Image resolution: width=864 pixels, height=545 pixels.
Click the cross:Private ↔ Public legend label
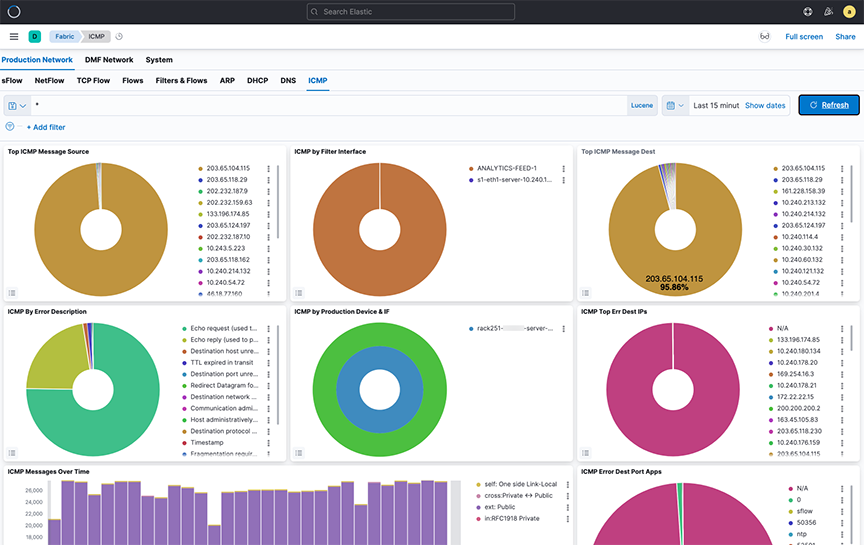pos(519,496)
